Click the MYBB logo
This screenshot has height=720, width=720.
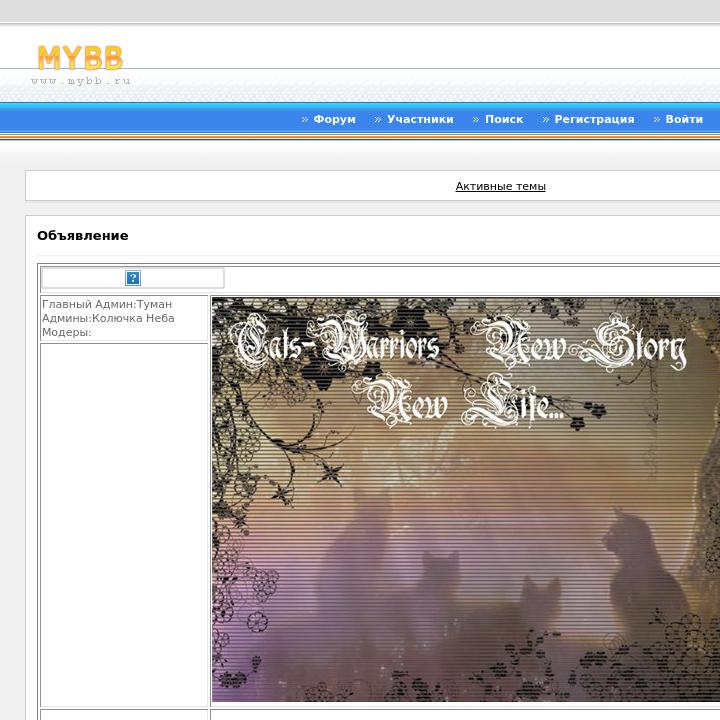[80, 57]
